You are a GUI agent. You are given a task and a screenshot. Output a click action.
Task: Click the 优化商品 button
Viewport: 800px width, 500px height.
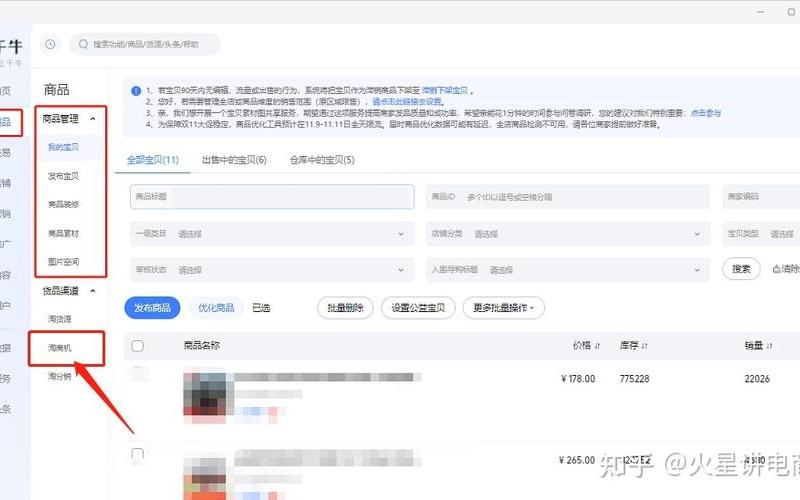coord(216,308)
